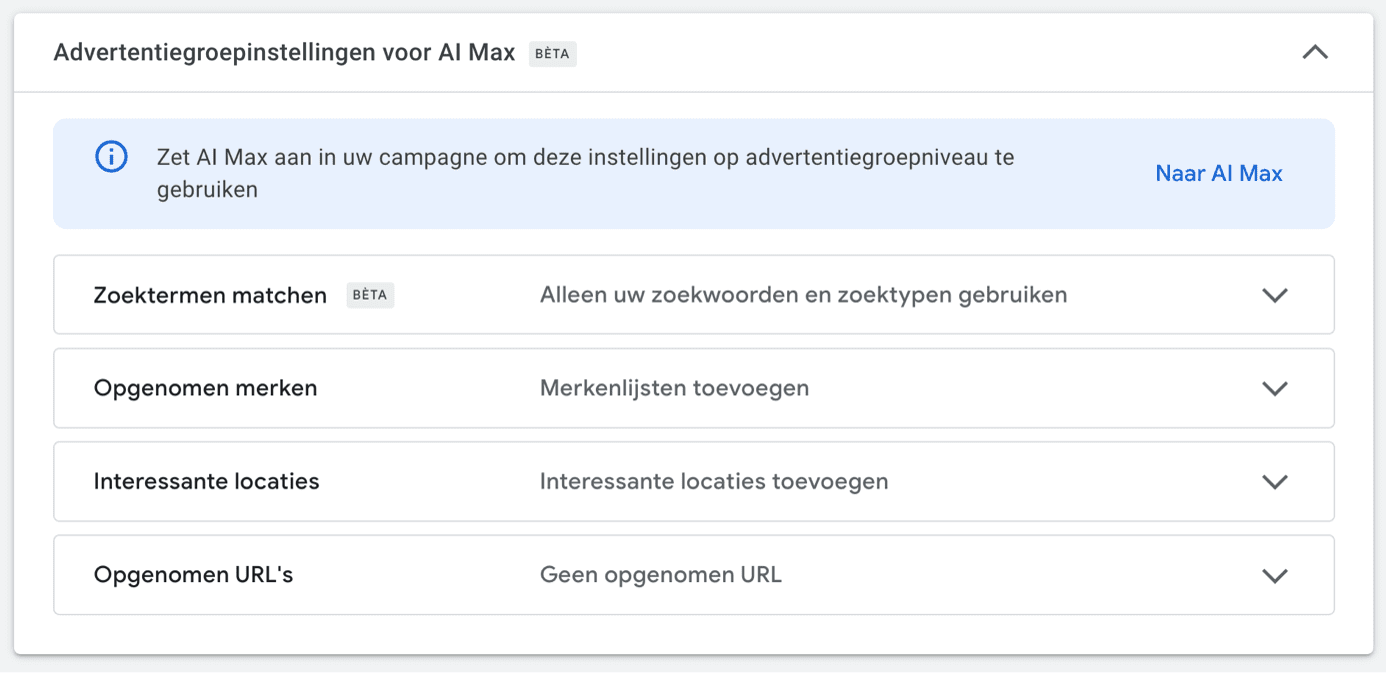Click the BÈTA badge next to Zoektermen matchen
The width and height of the screenshot is (1390, 675).
click(x=370, y=295)
